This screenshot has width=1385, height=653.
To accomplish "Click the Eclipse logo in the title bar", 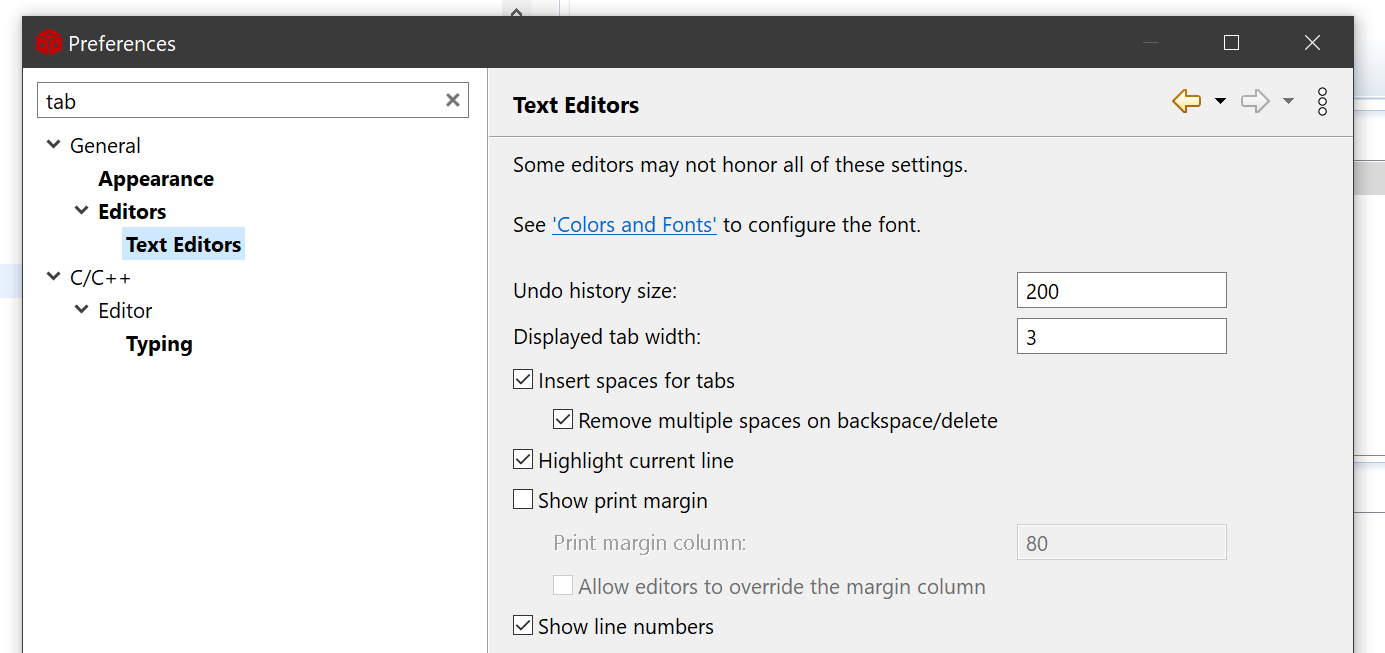I will 49,42.
